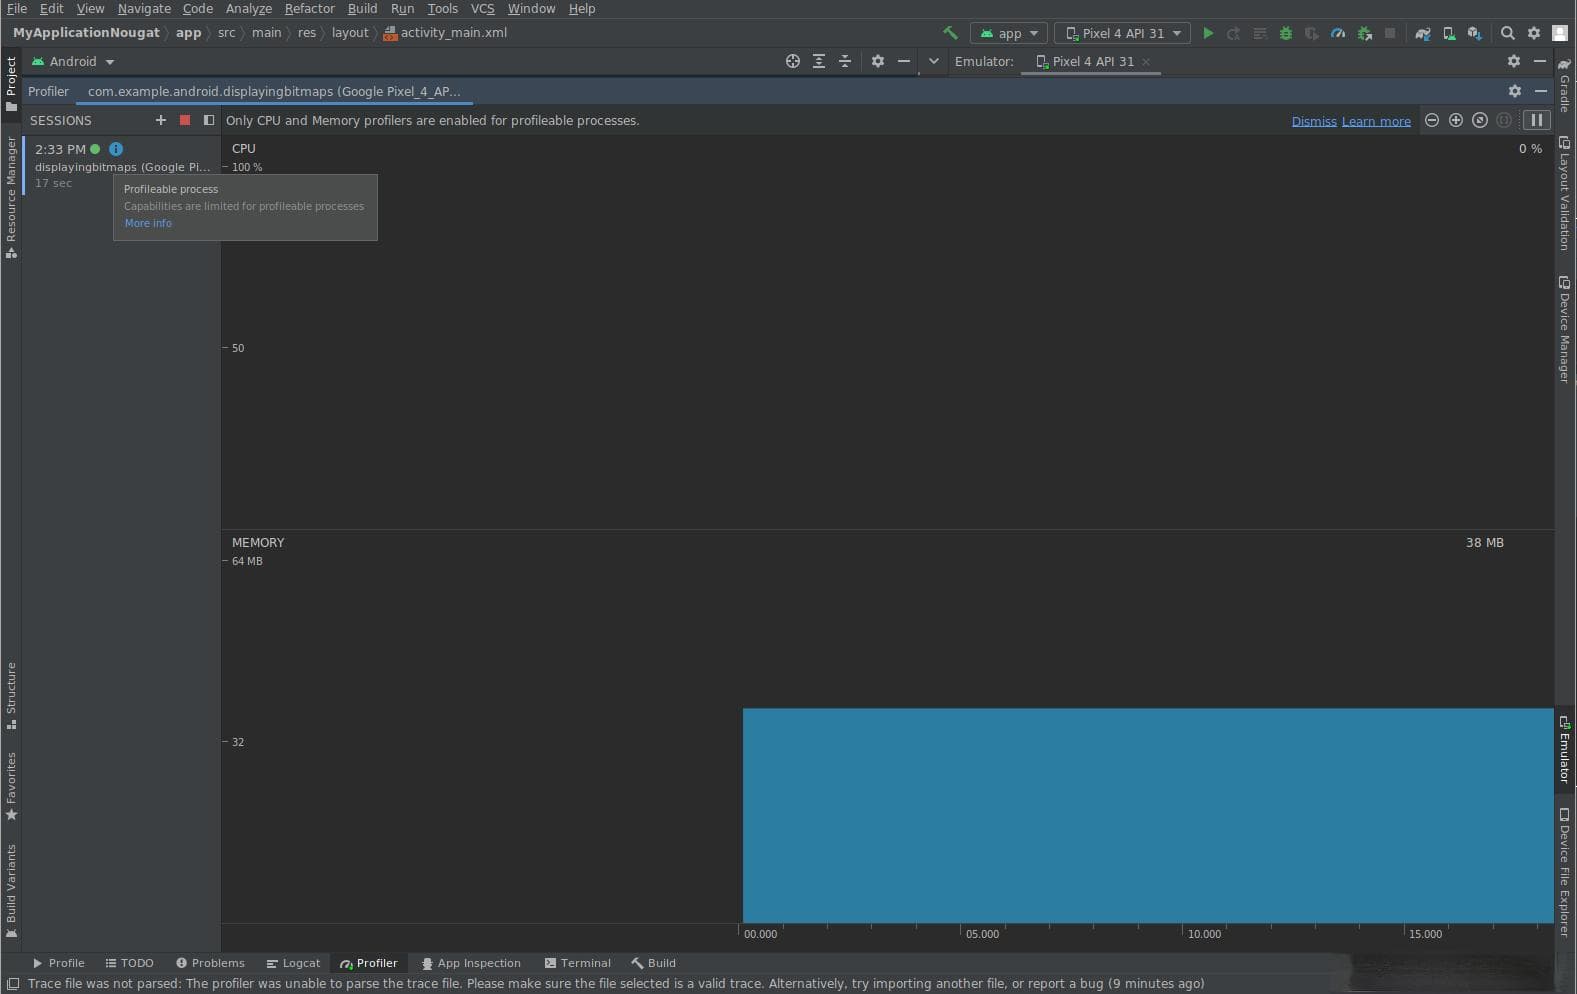Screen dimensions: 1577x994
Task: Stop the current profiling session red square
Action: point(185,120)
